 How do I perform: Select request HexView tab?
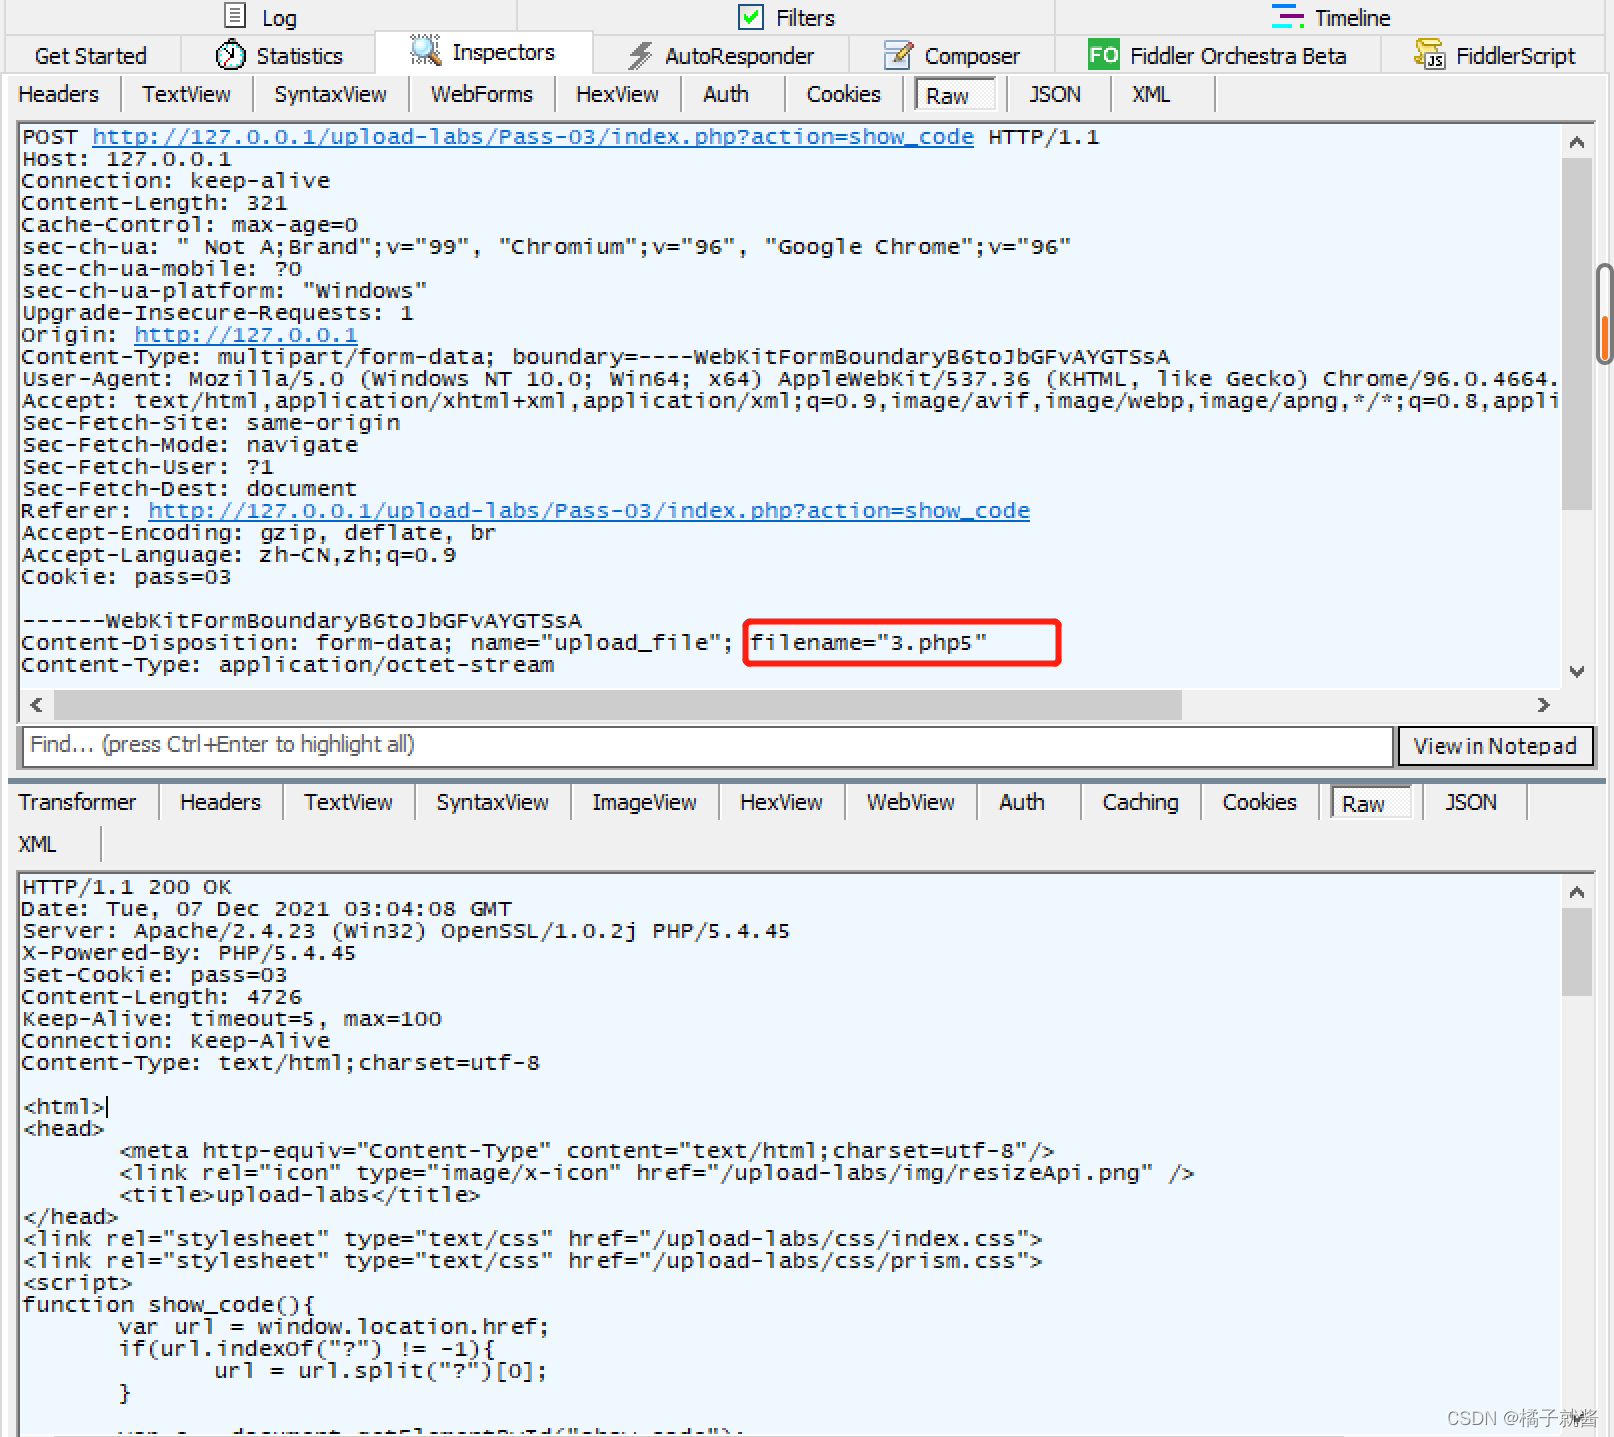pos(617,94)
